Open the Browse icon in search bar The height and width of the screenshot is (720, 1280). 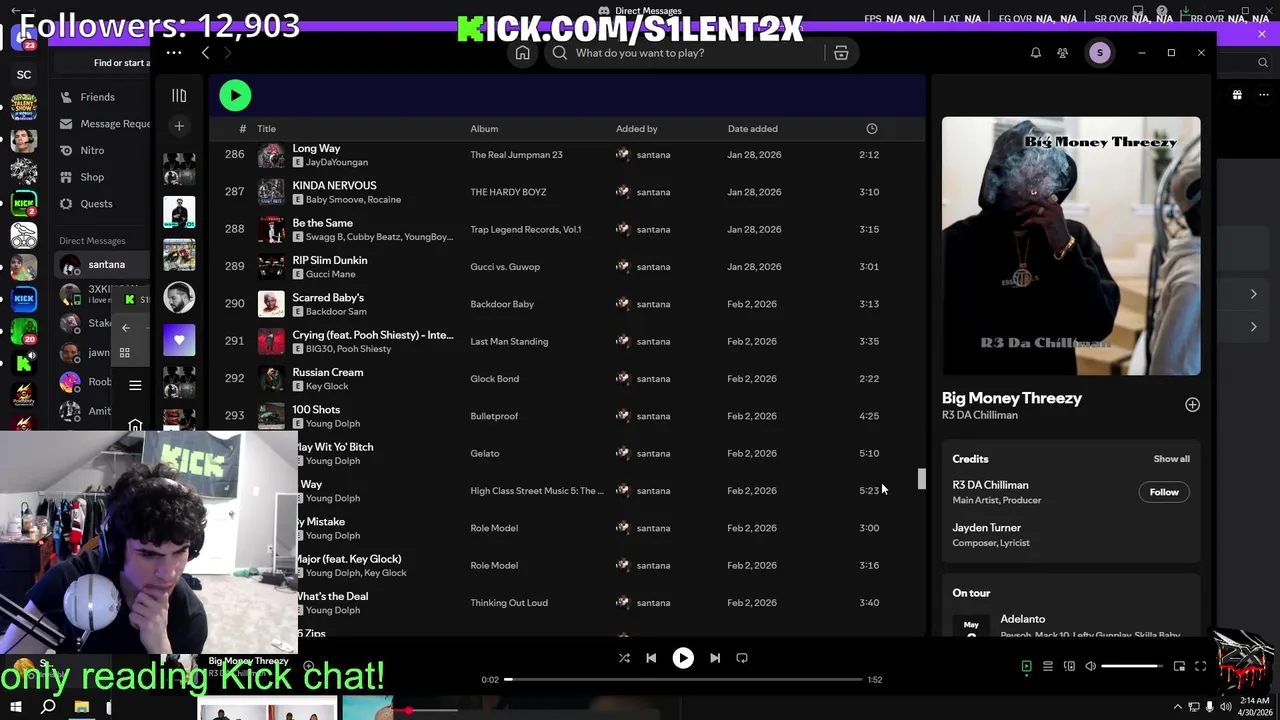(x=841, y=53)
